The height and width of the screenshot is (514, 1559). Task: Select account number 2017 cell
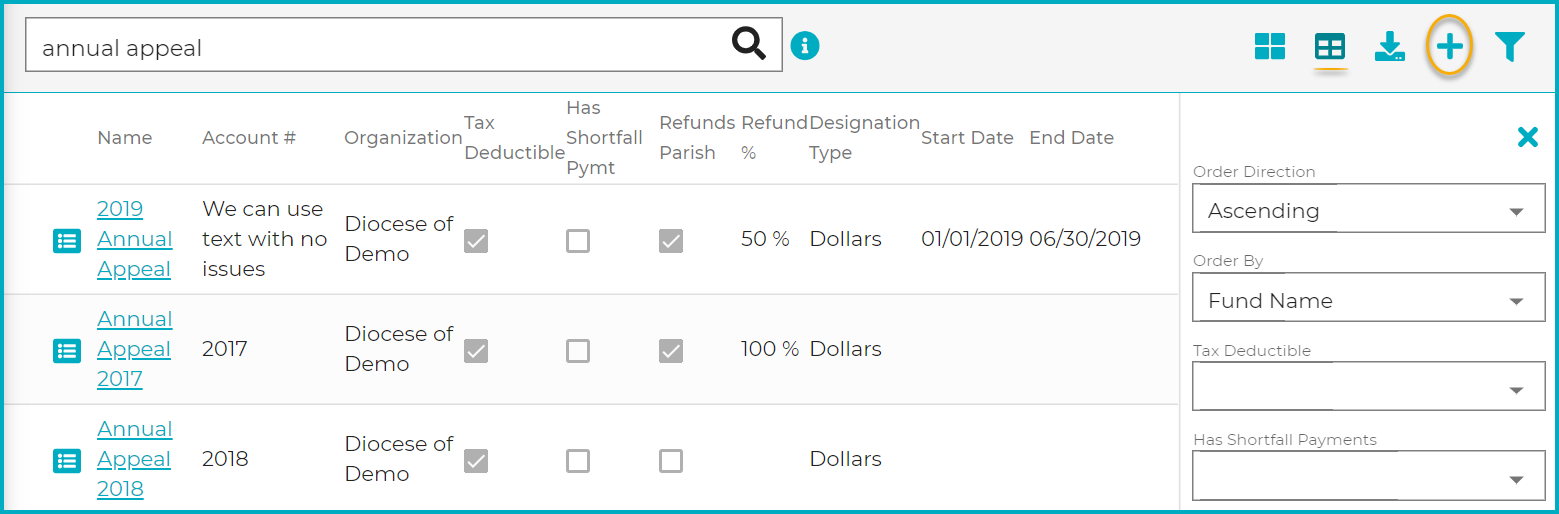point(225,350)
